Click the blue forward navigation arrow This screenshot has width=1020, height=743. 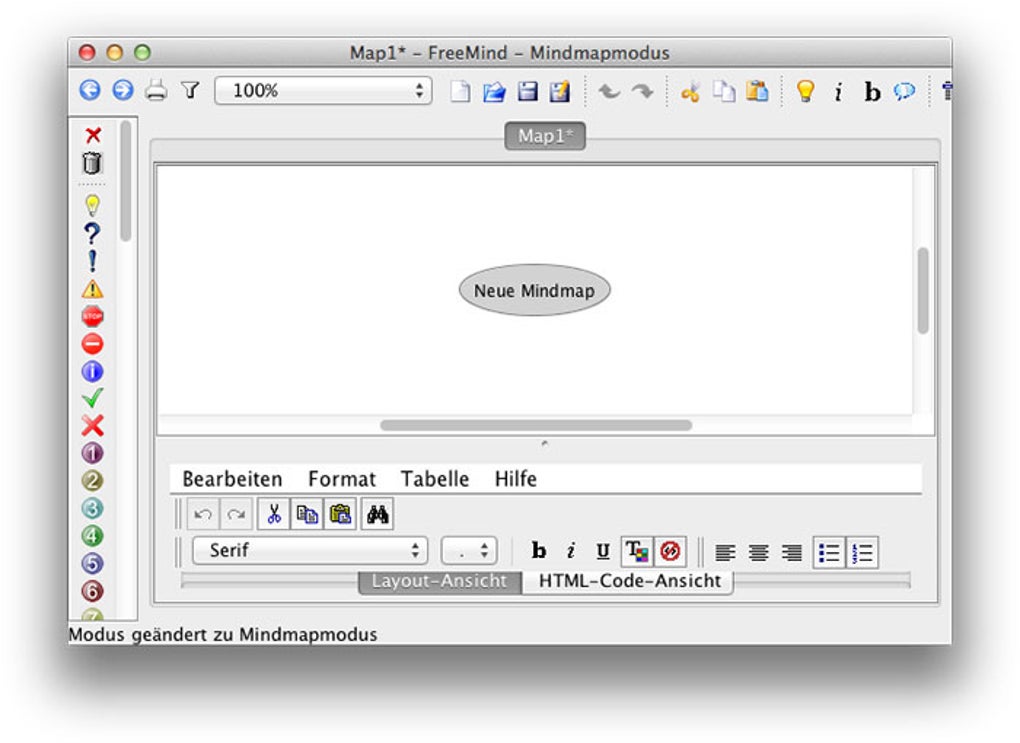(x=122, y=90)
